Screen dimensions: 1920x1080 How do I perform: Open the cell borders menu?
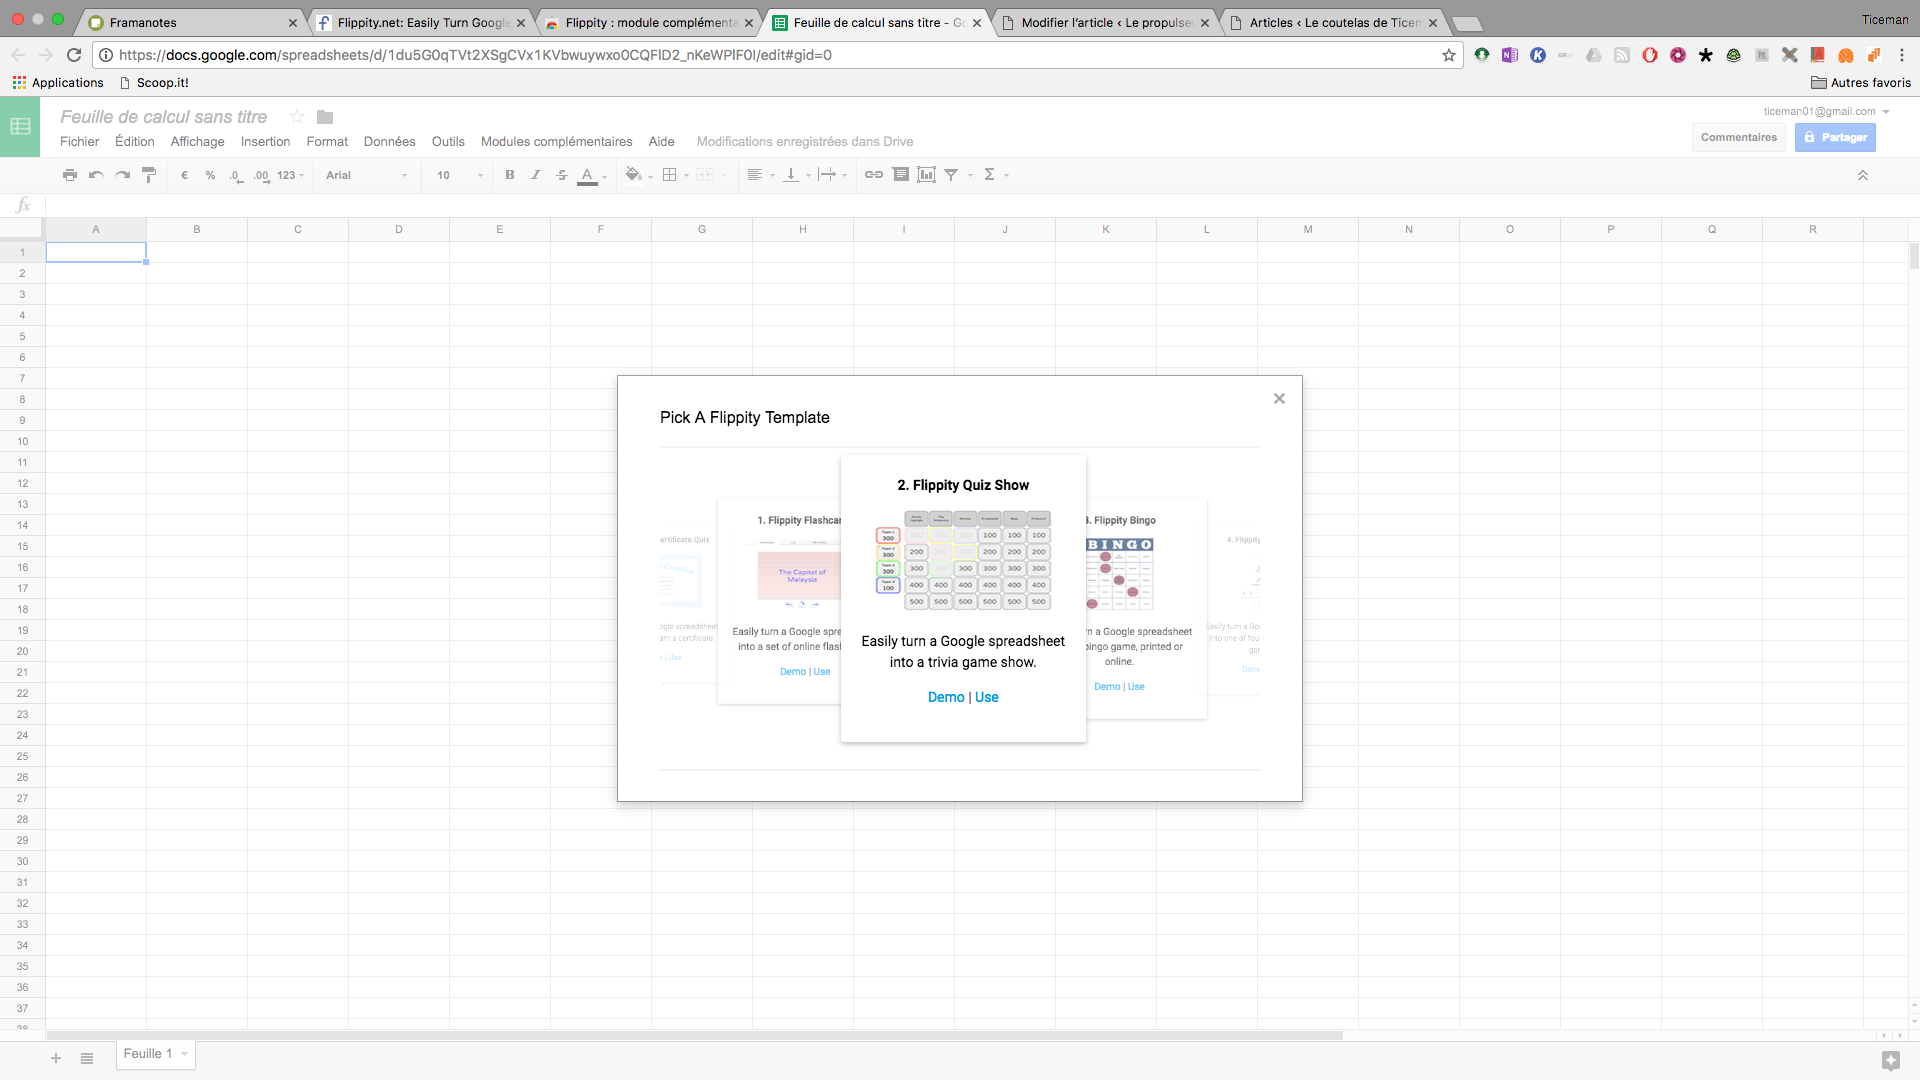pyautogui.click(x=675, y=175)
